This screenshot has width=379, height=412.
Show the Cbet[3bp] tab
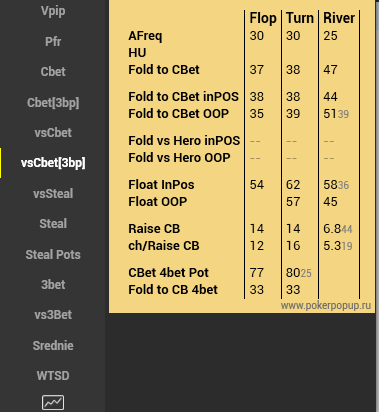[x=53, y=103]
